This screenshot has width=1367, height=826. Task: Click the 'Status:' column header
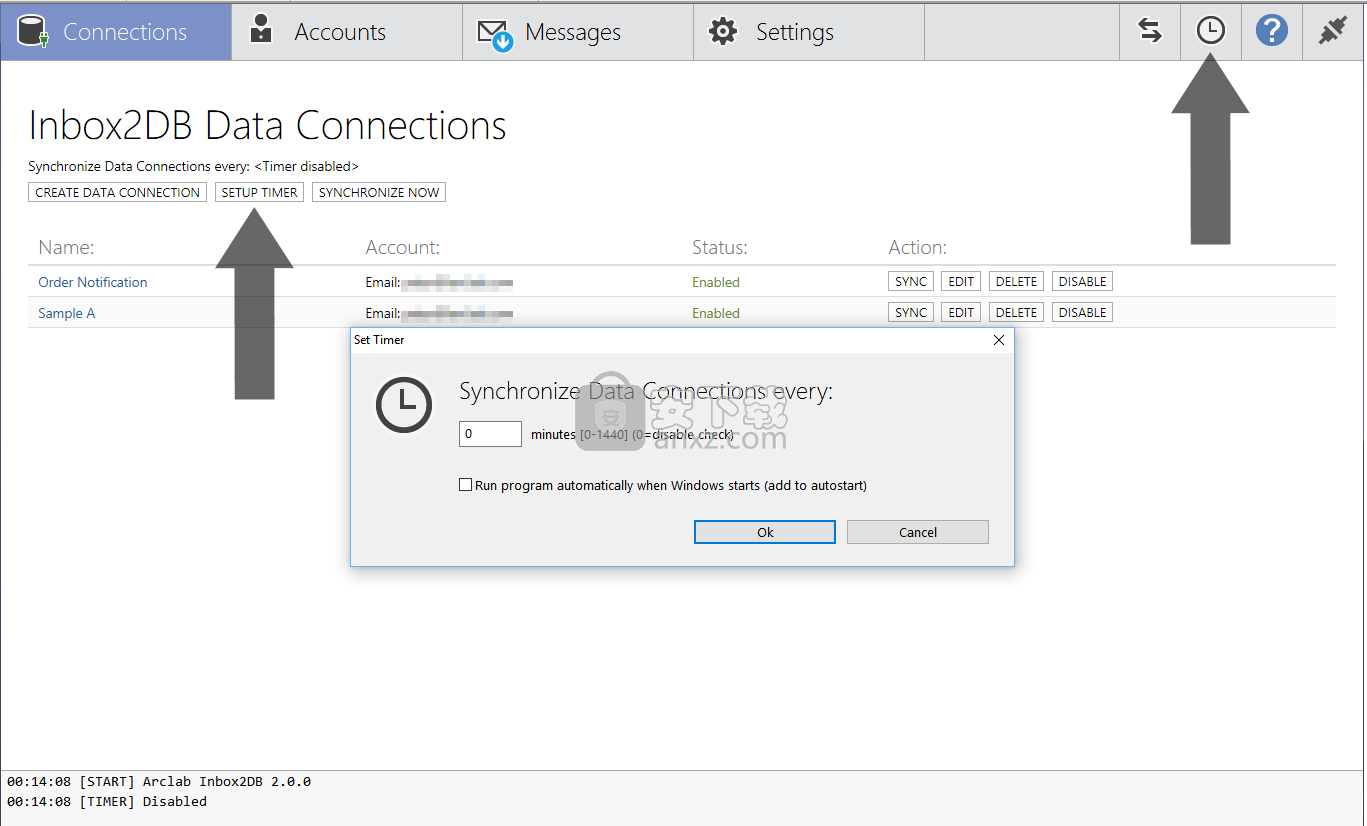[x=720, y=247]
